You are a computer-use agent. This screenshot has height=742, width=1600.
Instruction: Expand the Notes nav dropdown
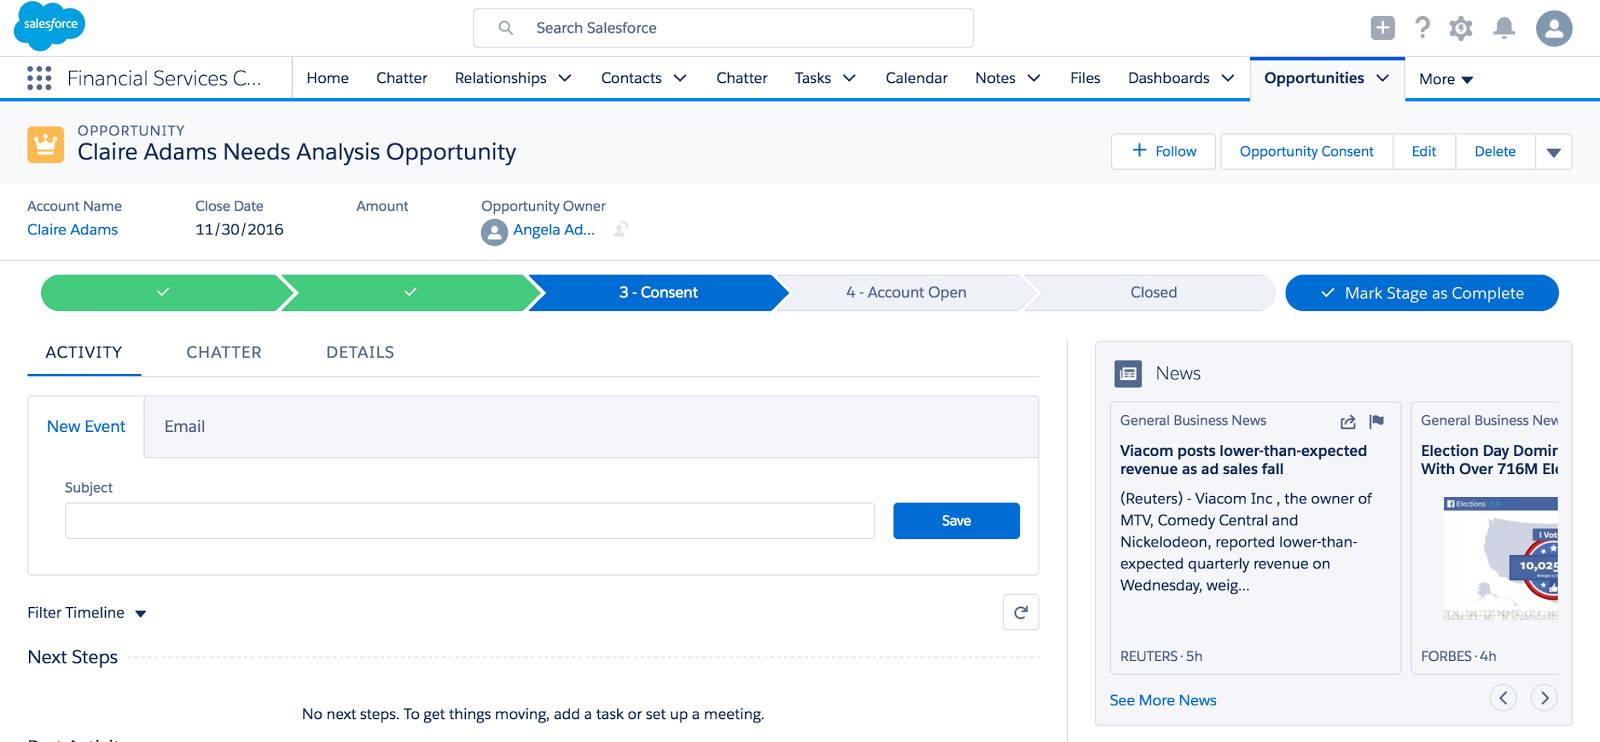(x=1034, y=78)
